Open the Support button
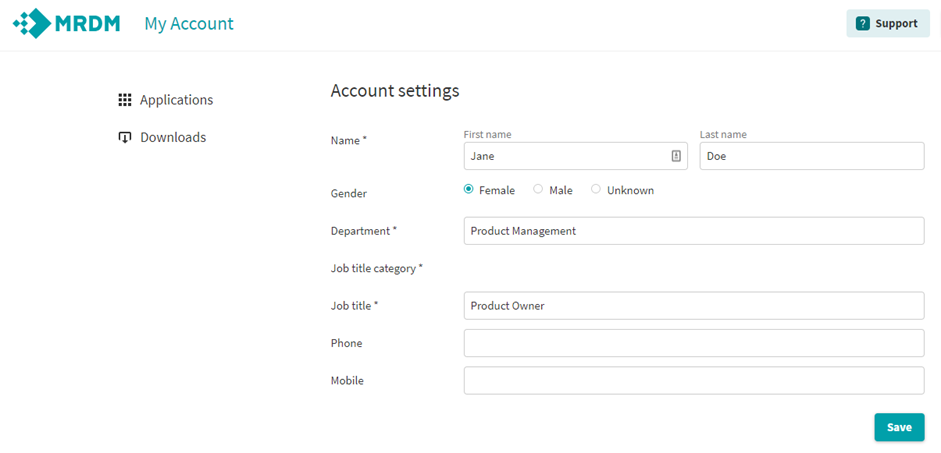Image resolution: width=941 pixels, height=453 pixels. coord(888,24)
